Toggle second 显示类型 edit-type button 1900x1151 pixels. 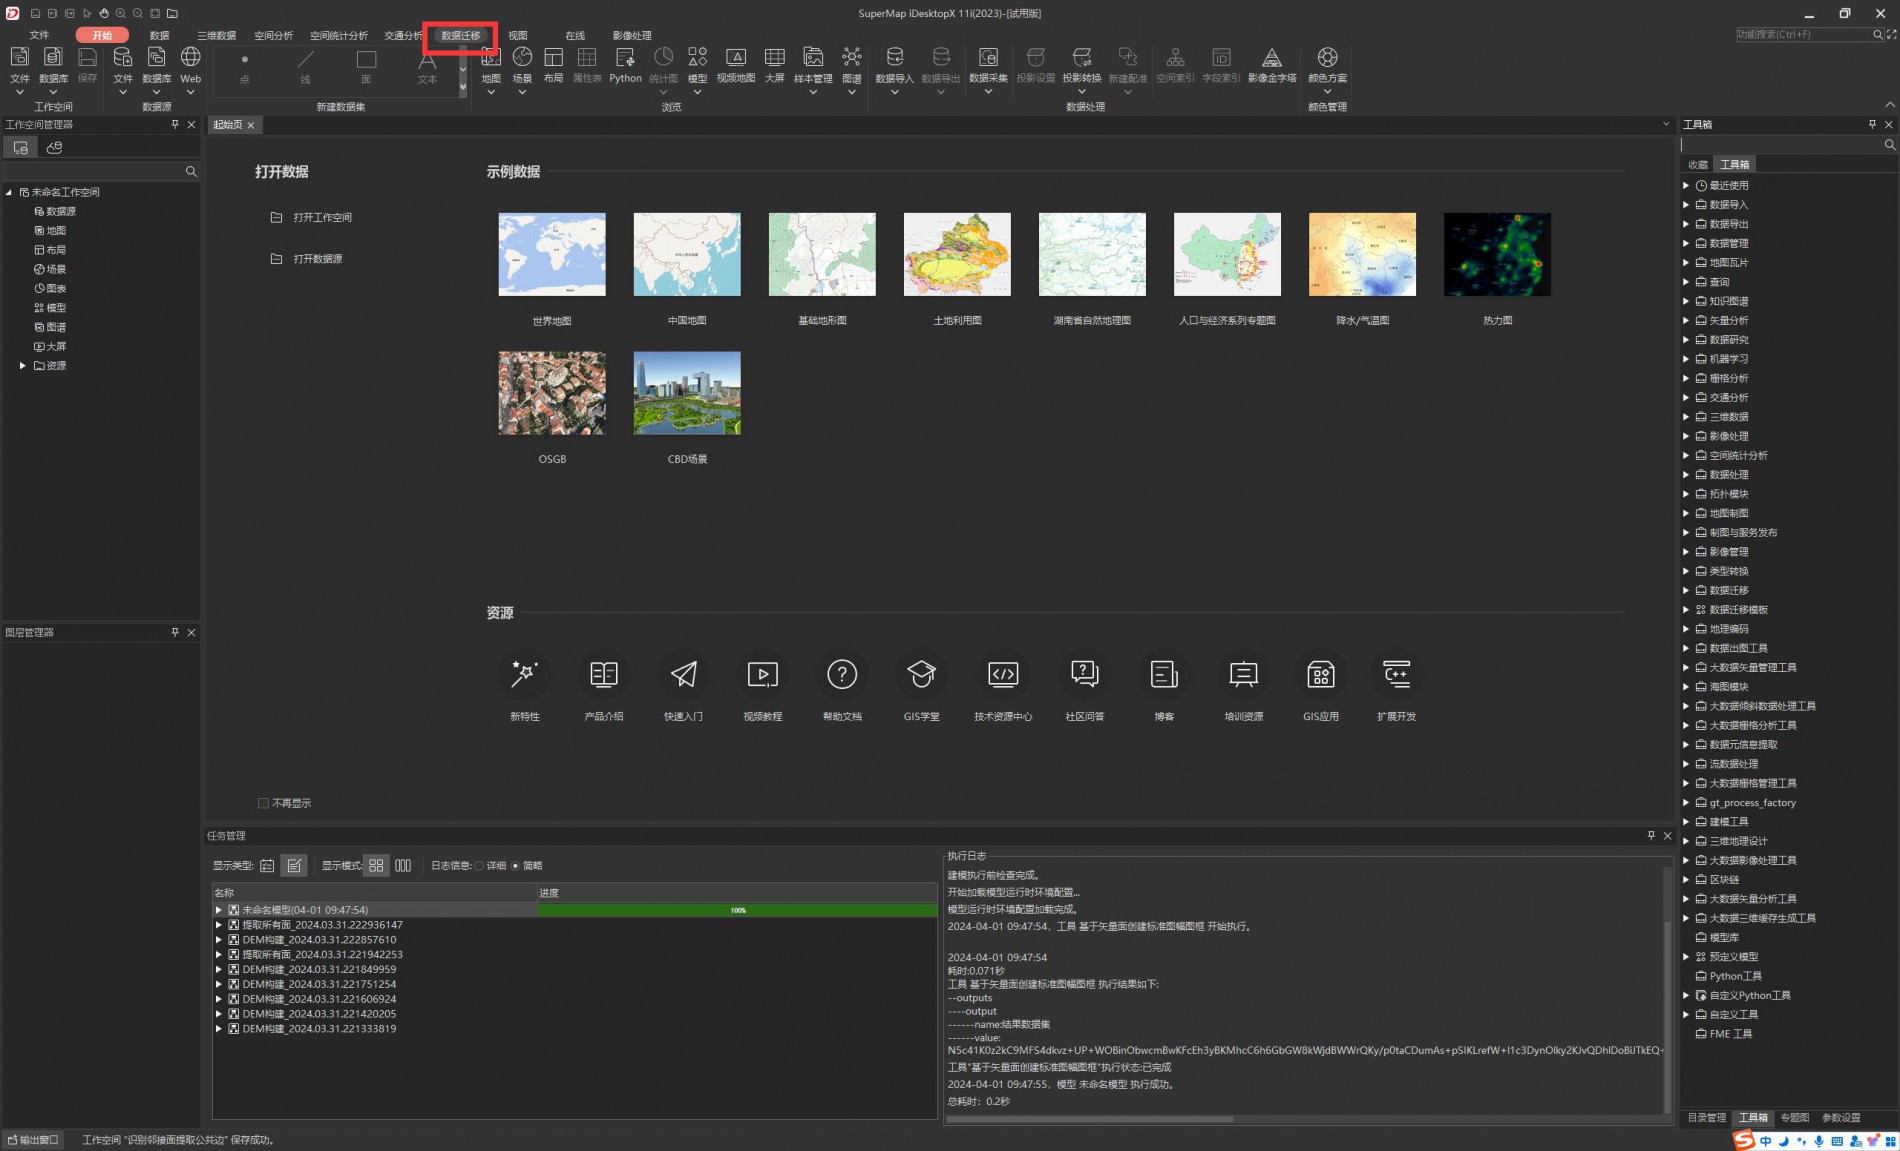point(294,866)
